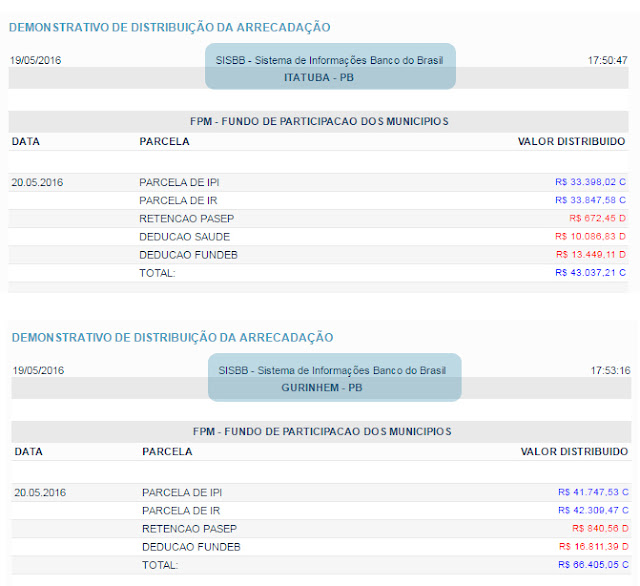Viewport: 640px width, 586px height.
Task: Click the timestamp 17:53:16
Action: pyautogui.click(x=610, y=371)
